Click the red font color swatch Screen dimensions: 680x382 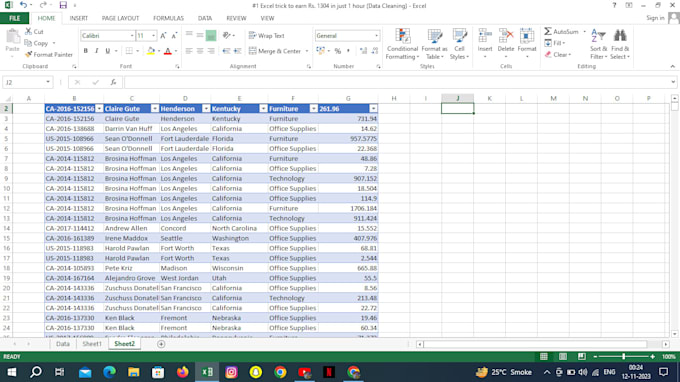coord(168,51)
